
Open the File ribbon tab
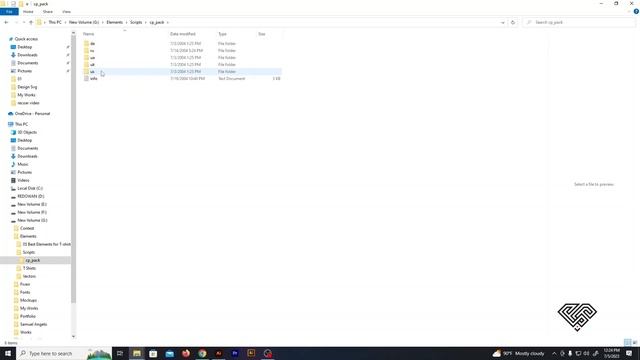tap(9, 12)
